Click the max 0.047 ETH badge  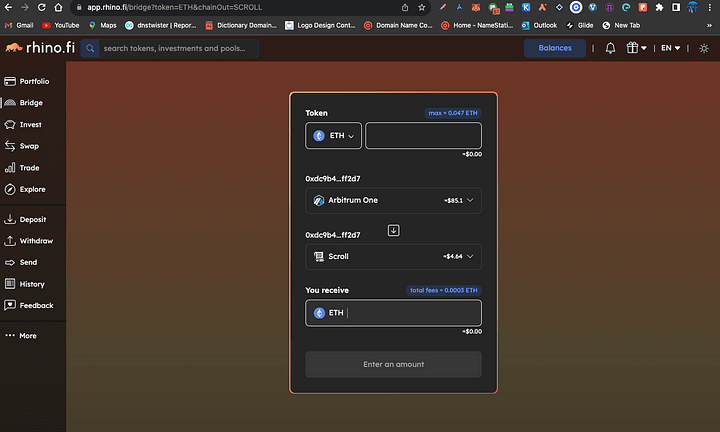(452, 113)
